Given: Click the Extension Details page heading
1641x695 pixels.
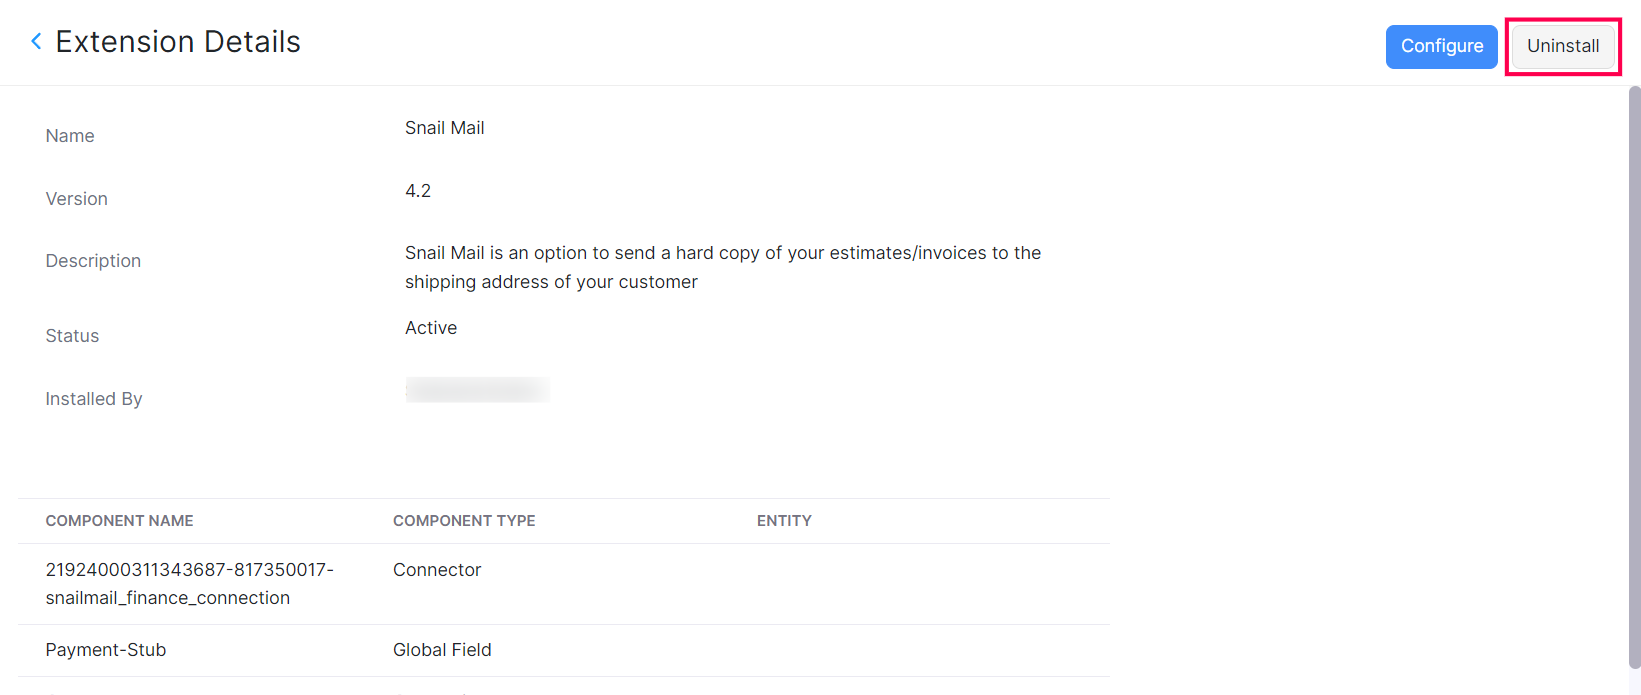Looking at the screenshot, I should (178, 42).
